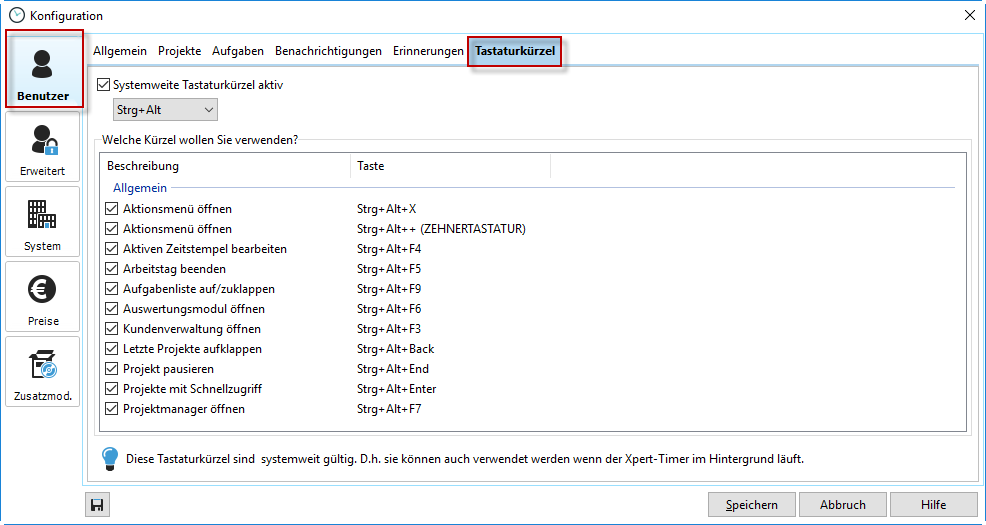Uncheck the Arbeitstag beenden shortcut
Screen dimensions: 986x525
tap(112, 269)
